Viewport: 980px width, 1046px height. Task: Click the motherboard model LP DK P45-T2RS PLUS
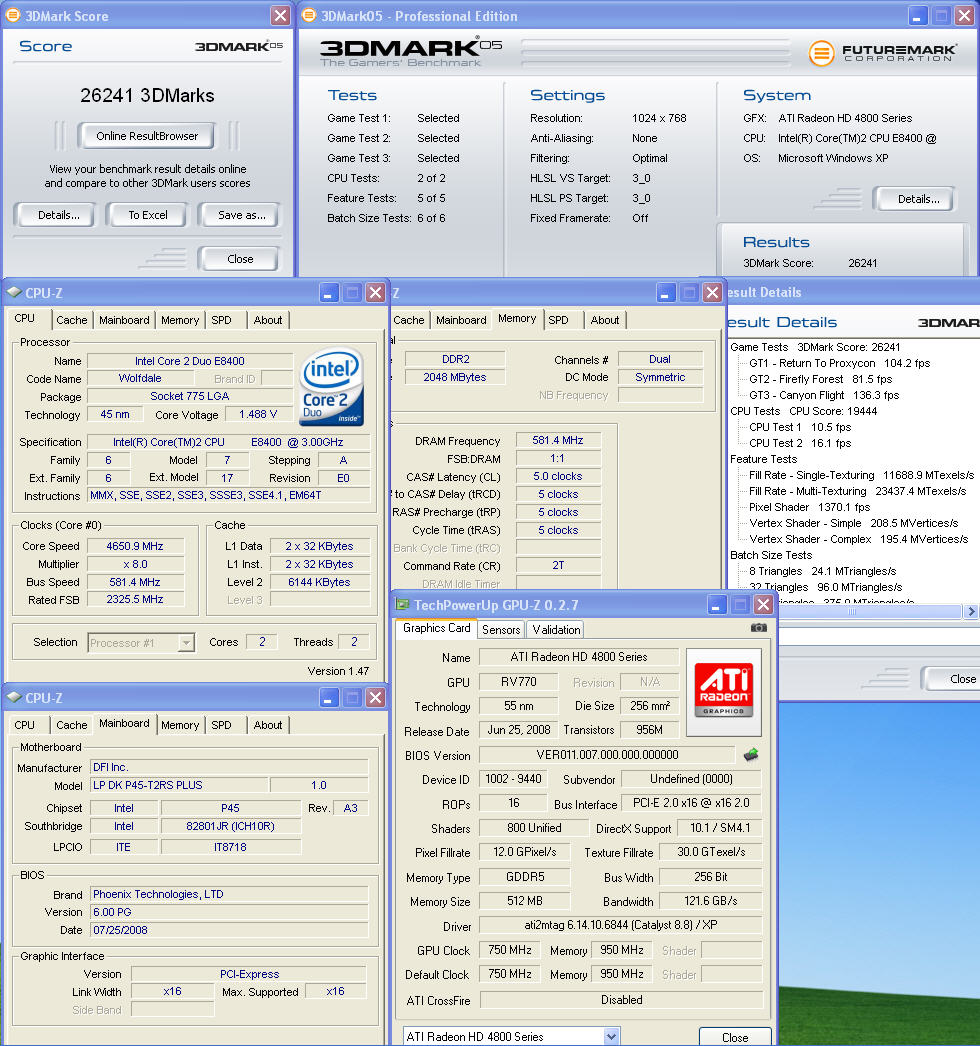[x=179, y=785]
